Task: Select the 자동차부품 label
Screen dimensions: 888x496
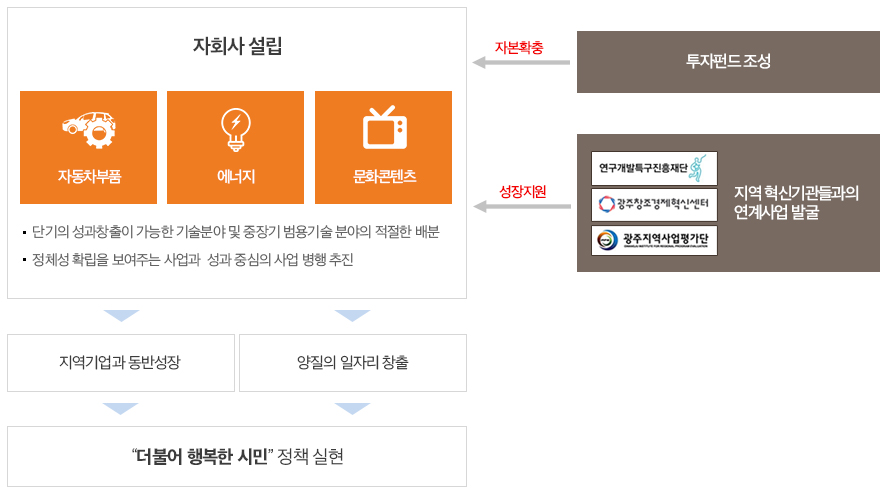Action: point(89,176)
